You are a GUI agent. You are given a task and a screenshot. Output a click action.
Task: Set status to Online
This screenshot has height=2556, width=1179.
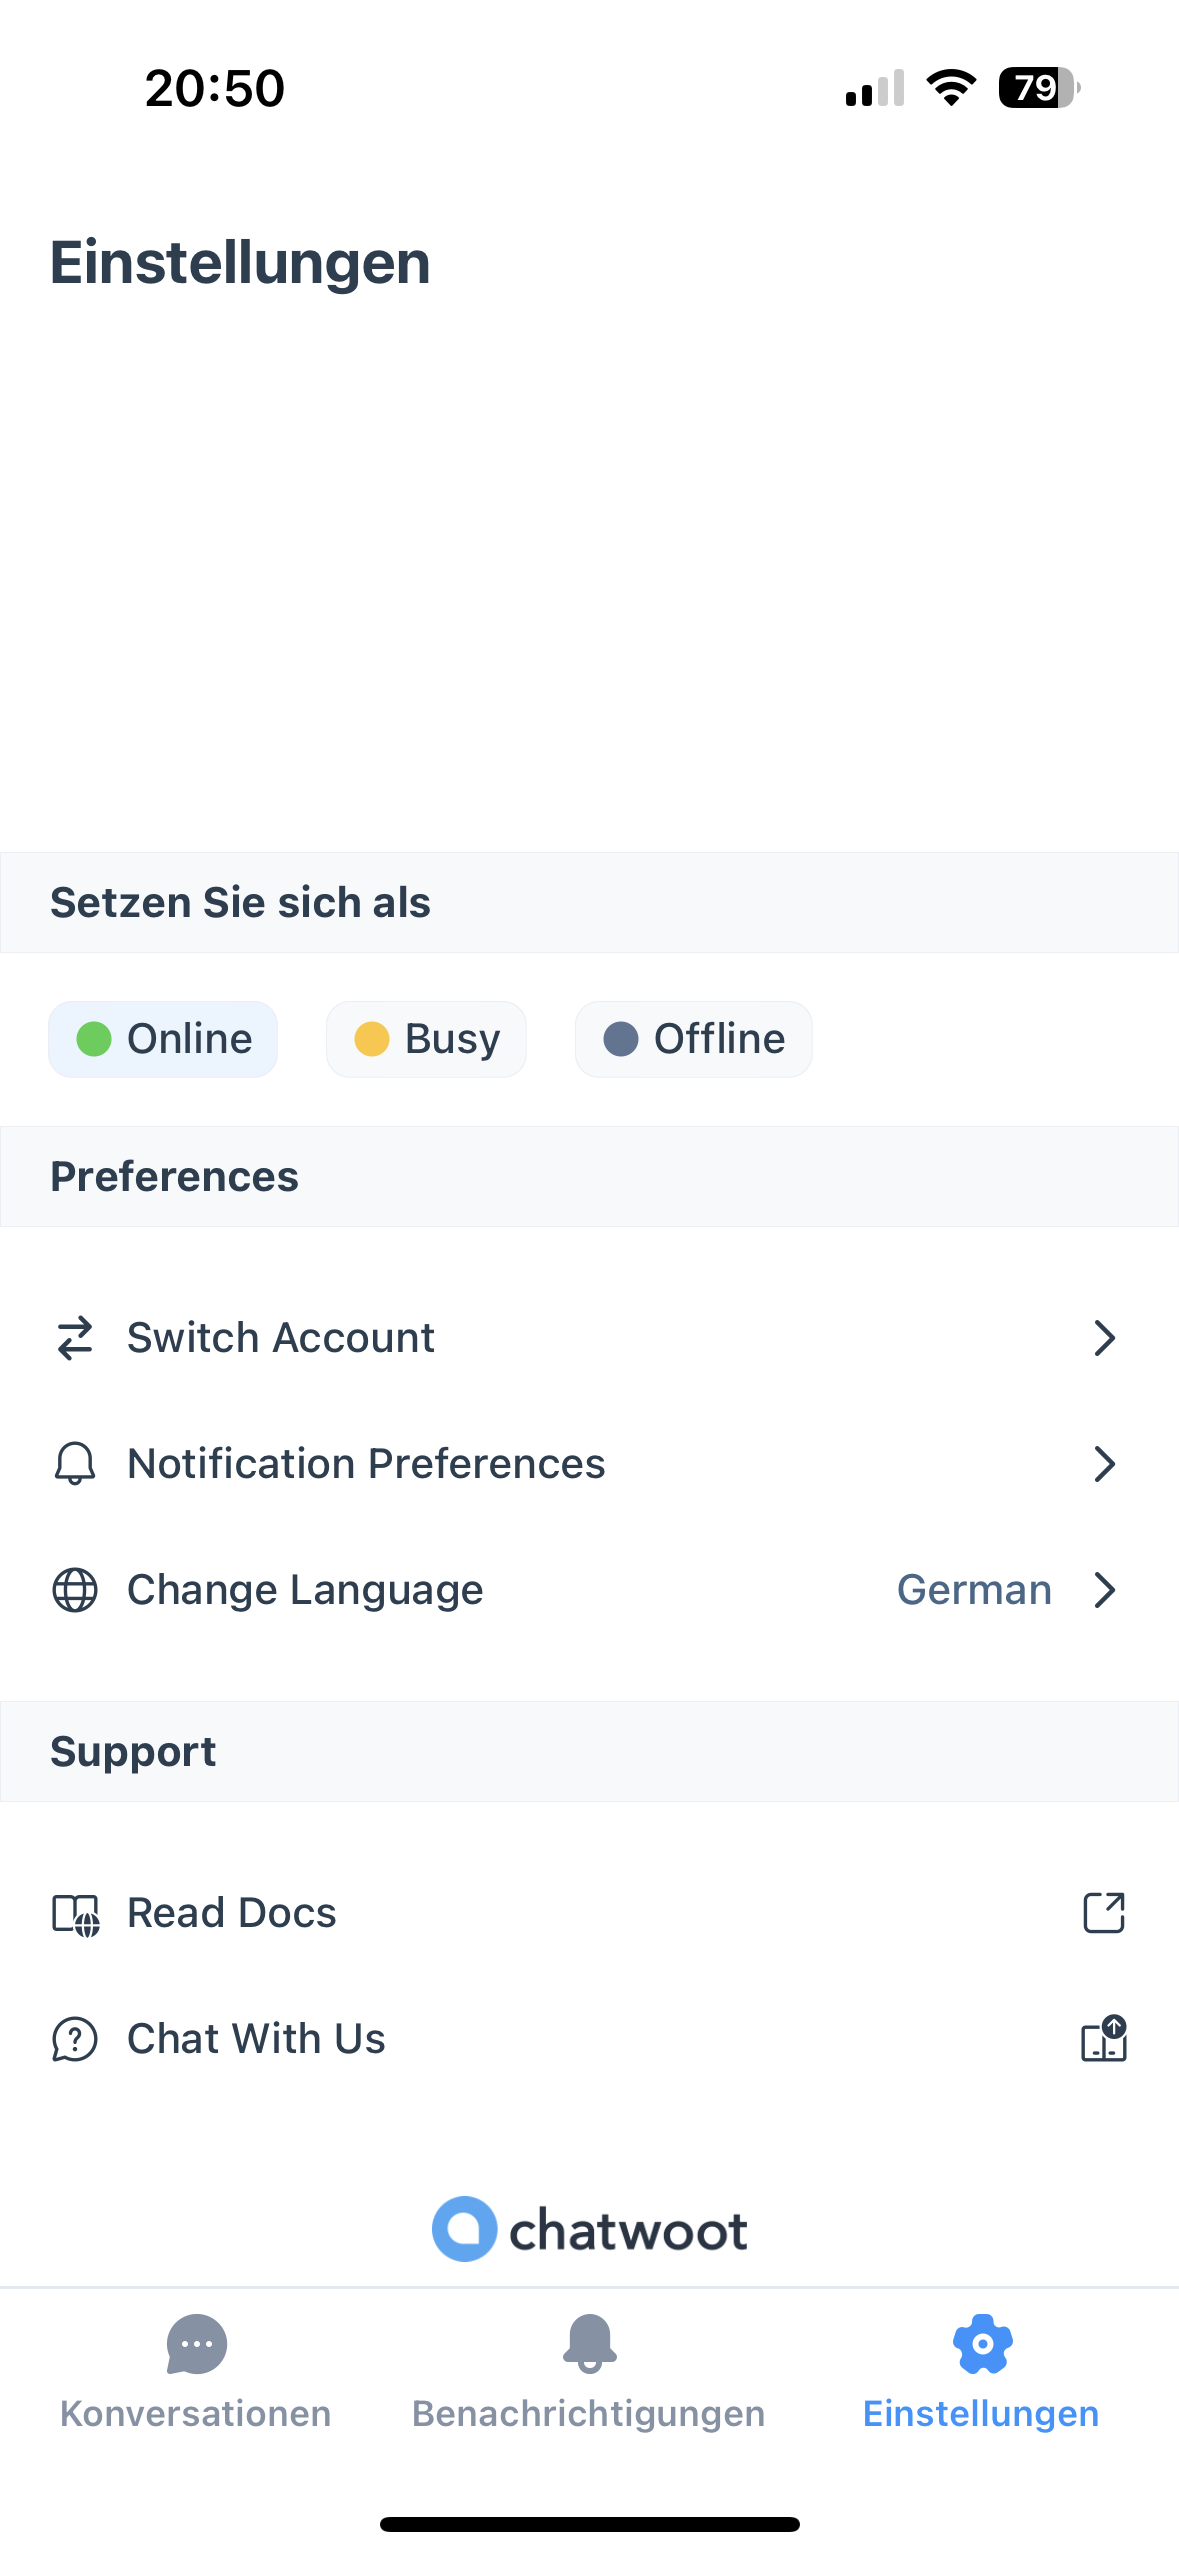(x=163, y=1039)
